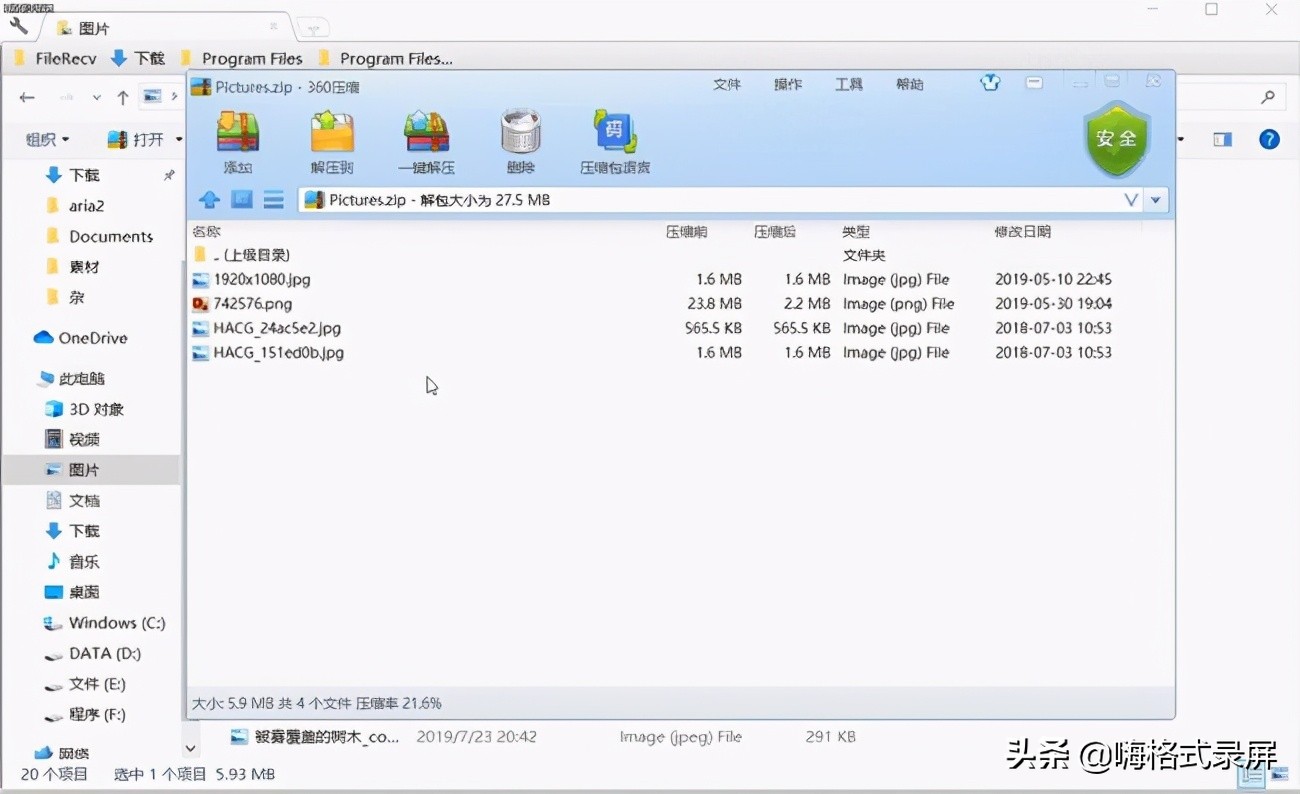1300x794 pixels.
Task: Go up one level with the blue arrow in 360压缩
Action: tap(209, 200)
